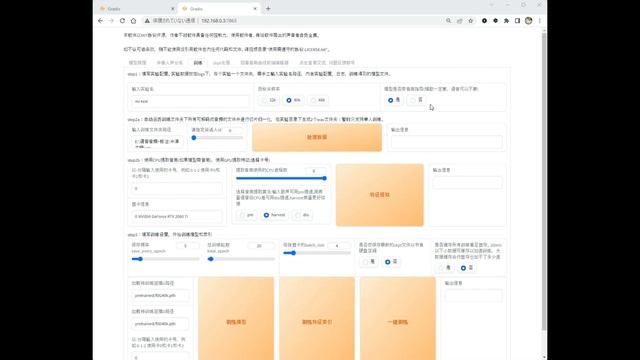Click the 训练特征索引 button
640x360 pixels.
(x=317, y=318)
